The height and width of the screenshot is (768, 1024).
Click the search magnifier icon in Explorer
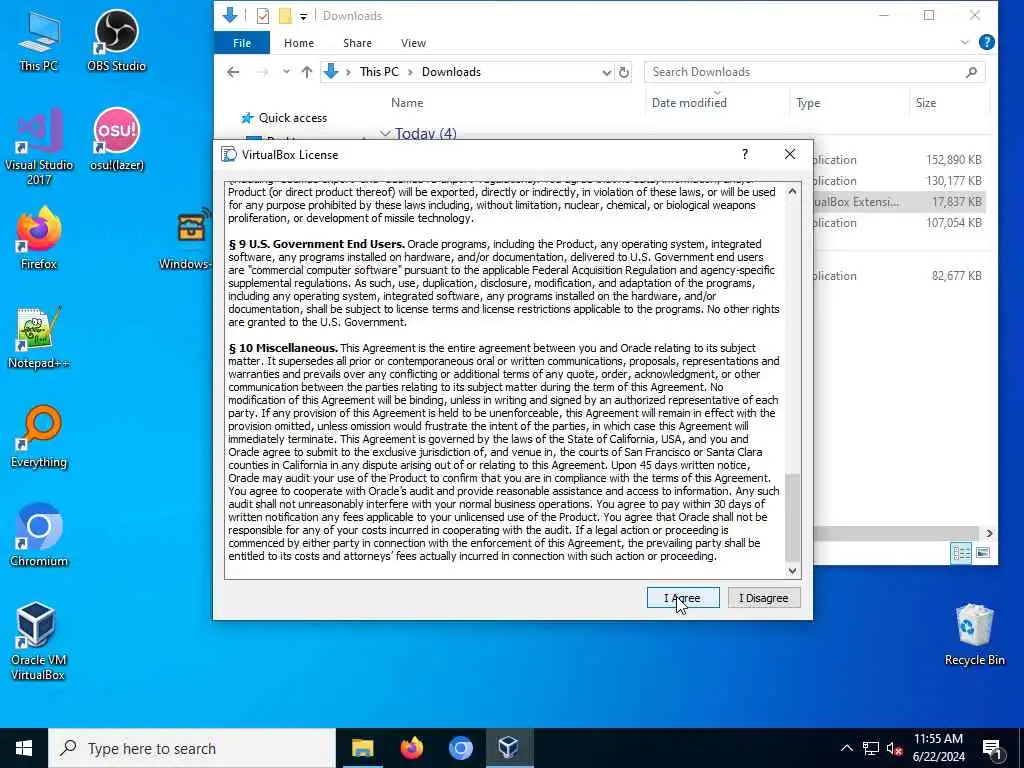click(x=971, y=72)
